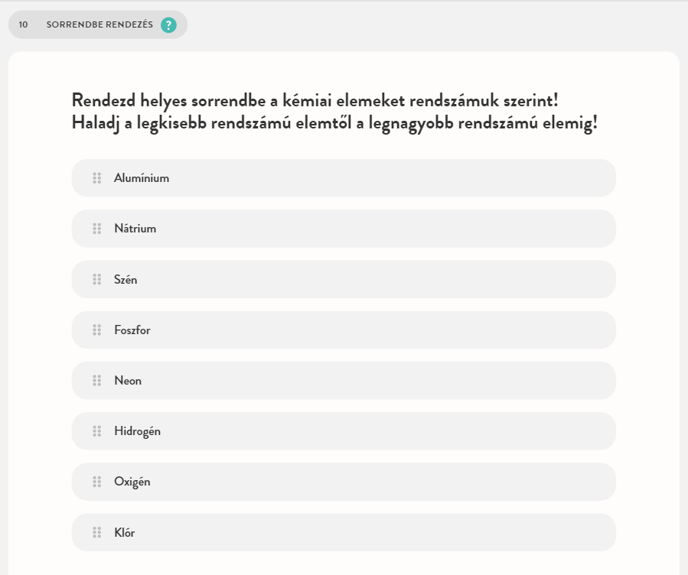Click the question number 10 badge
This screenshot has height=575, width=688.
pos(23,25)
